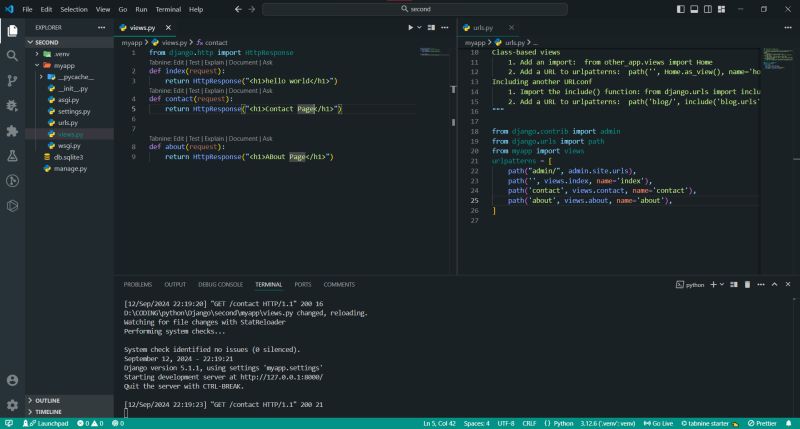Click the CRLF line ending indicator

529,423
